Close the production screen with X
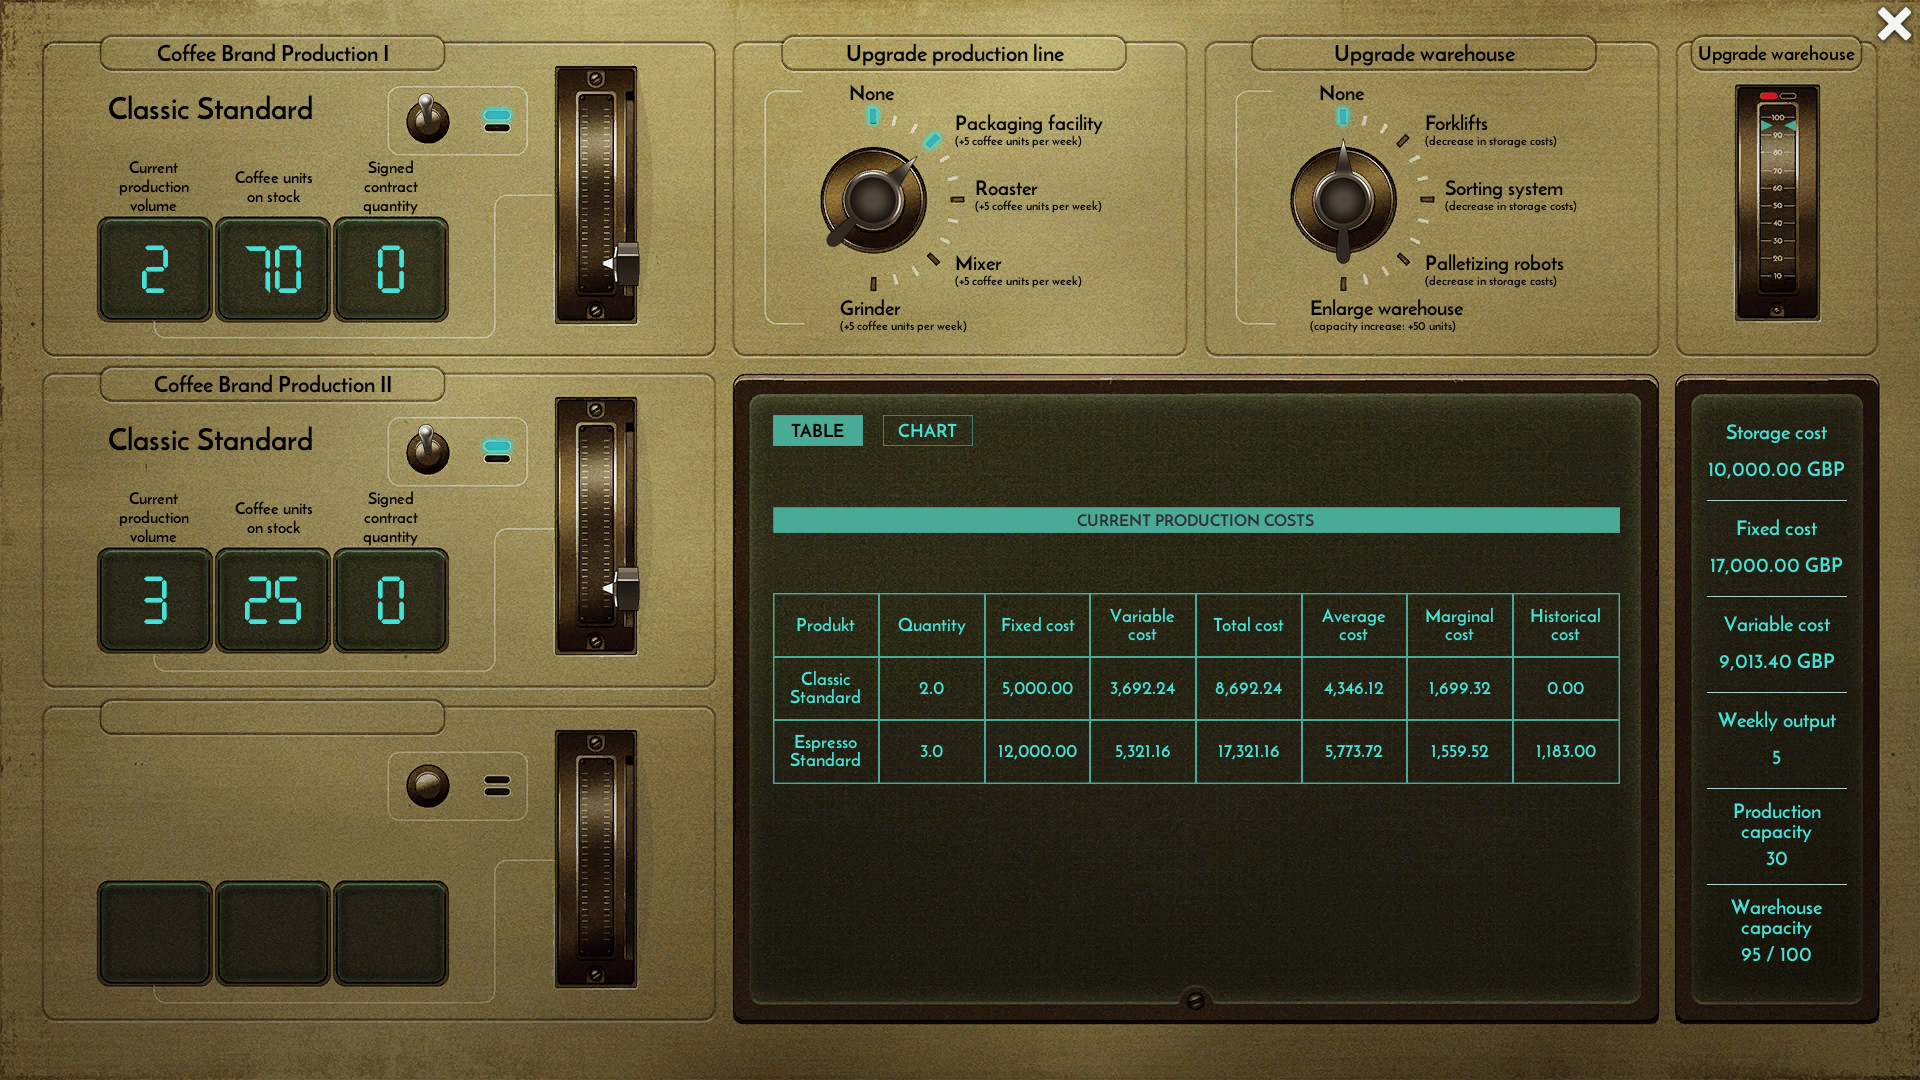 [1893, 24]
